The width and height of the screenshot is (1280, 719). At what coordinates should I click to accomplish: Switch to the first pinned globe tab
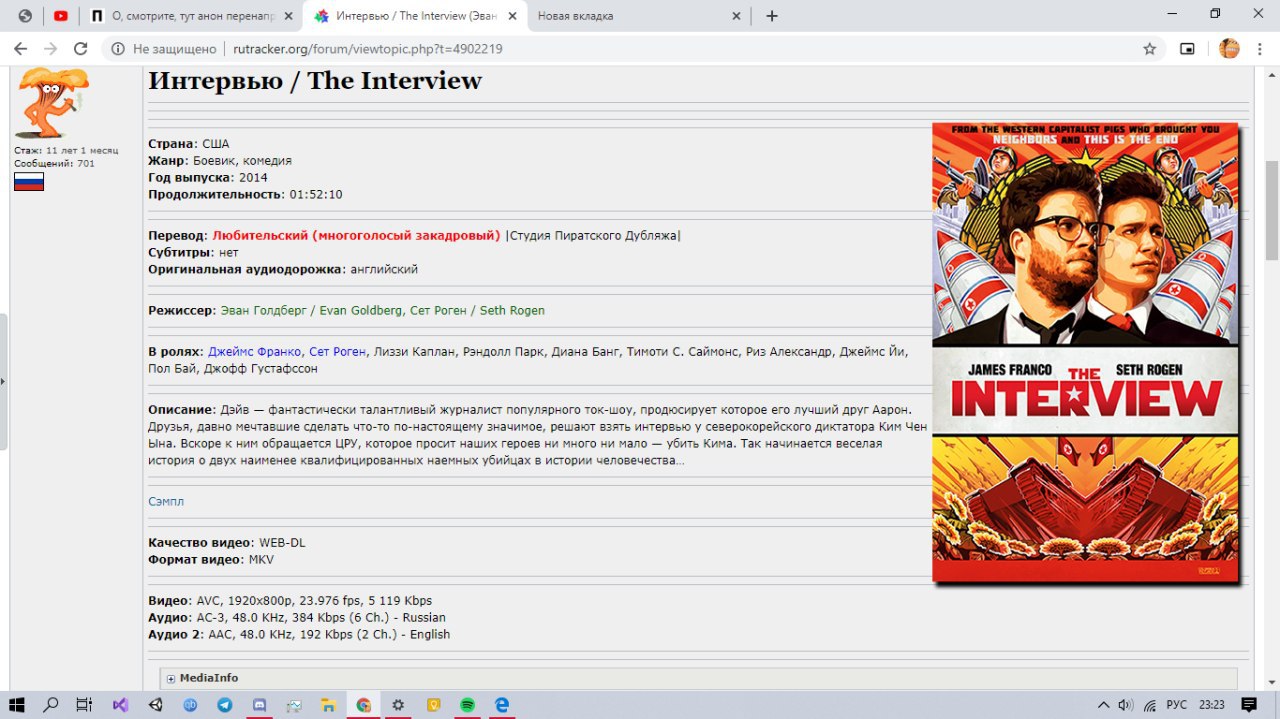pos(25,16)
